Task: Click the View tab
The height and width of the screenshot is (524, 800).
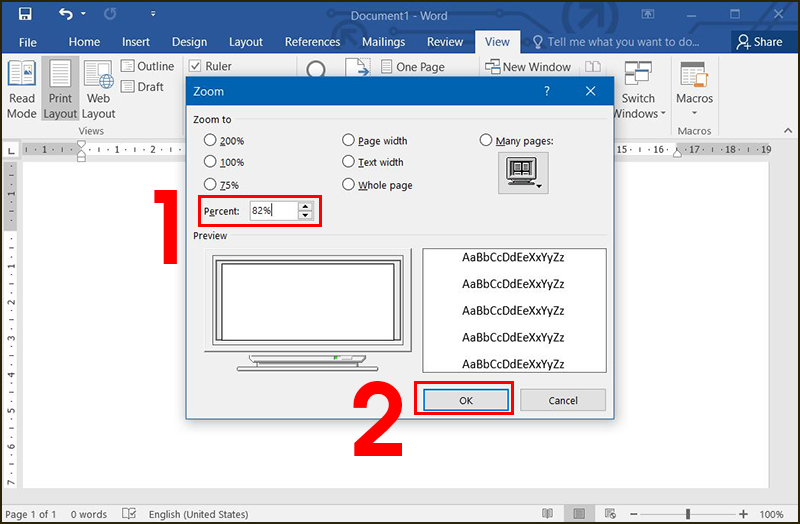Action: [497, 42]
